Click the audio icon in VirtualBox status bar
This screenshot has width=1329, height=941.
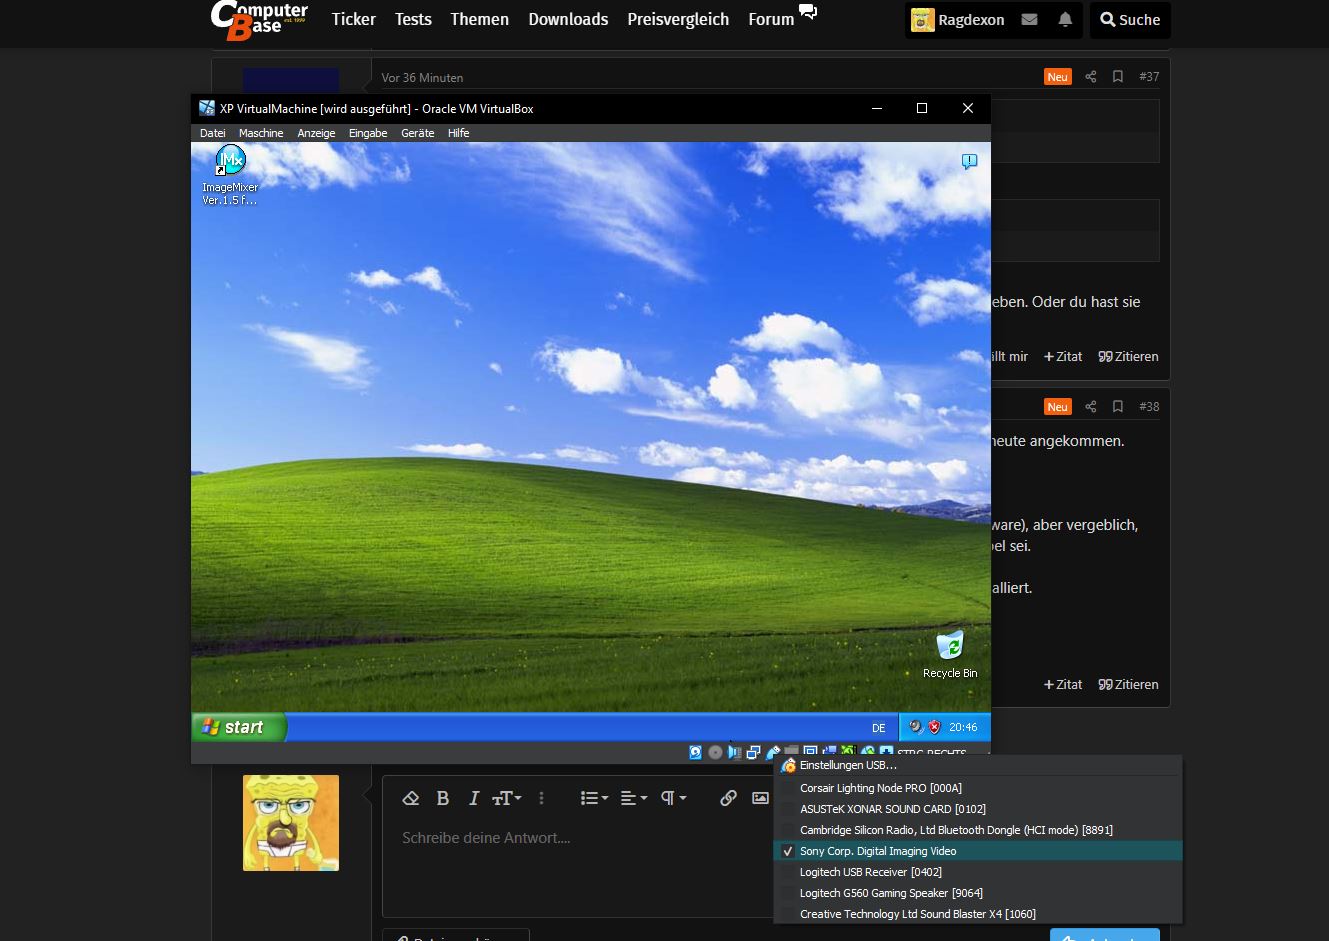tap(734, 752)
